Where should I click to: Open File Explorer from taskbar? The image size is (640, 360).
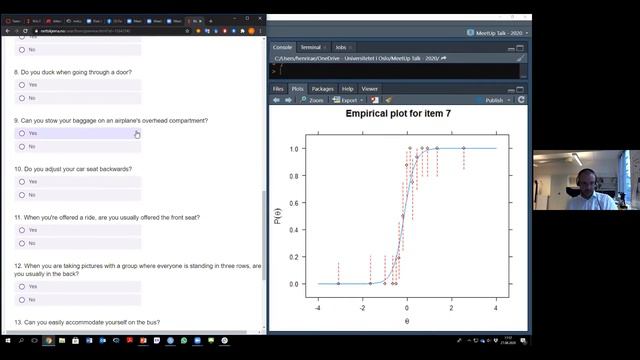pyautogui.click(x=62, y=340)
